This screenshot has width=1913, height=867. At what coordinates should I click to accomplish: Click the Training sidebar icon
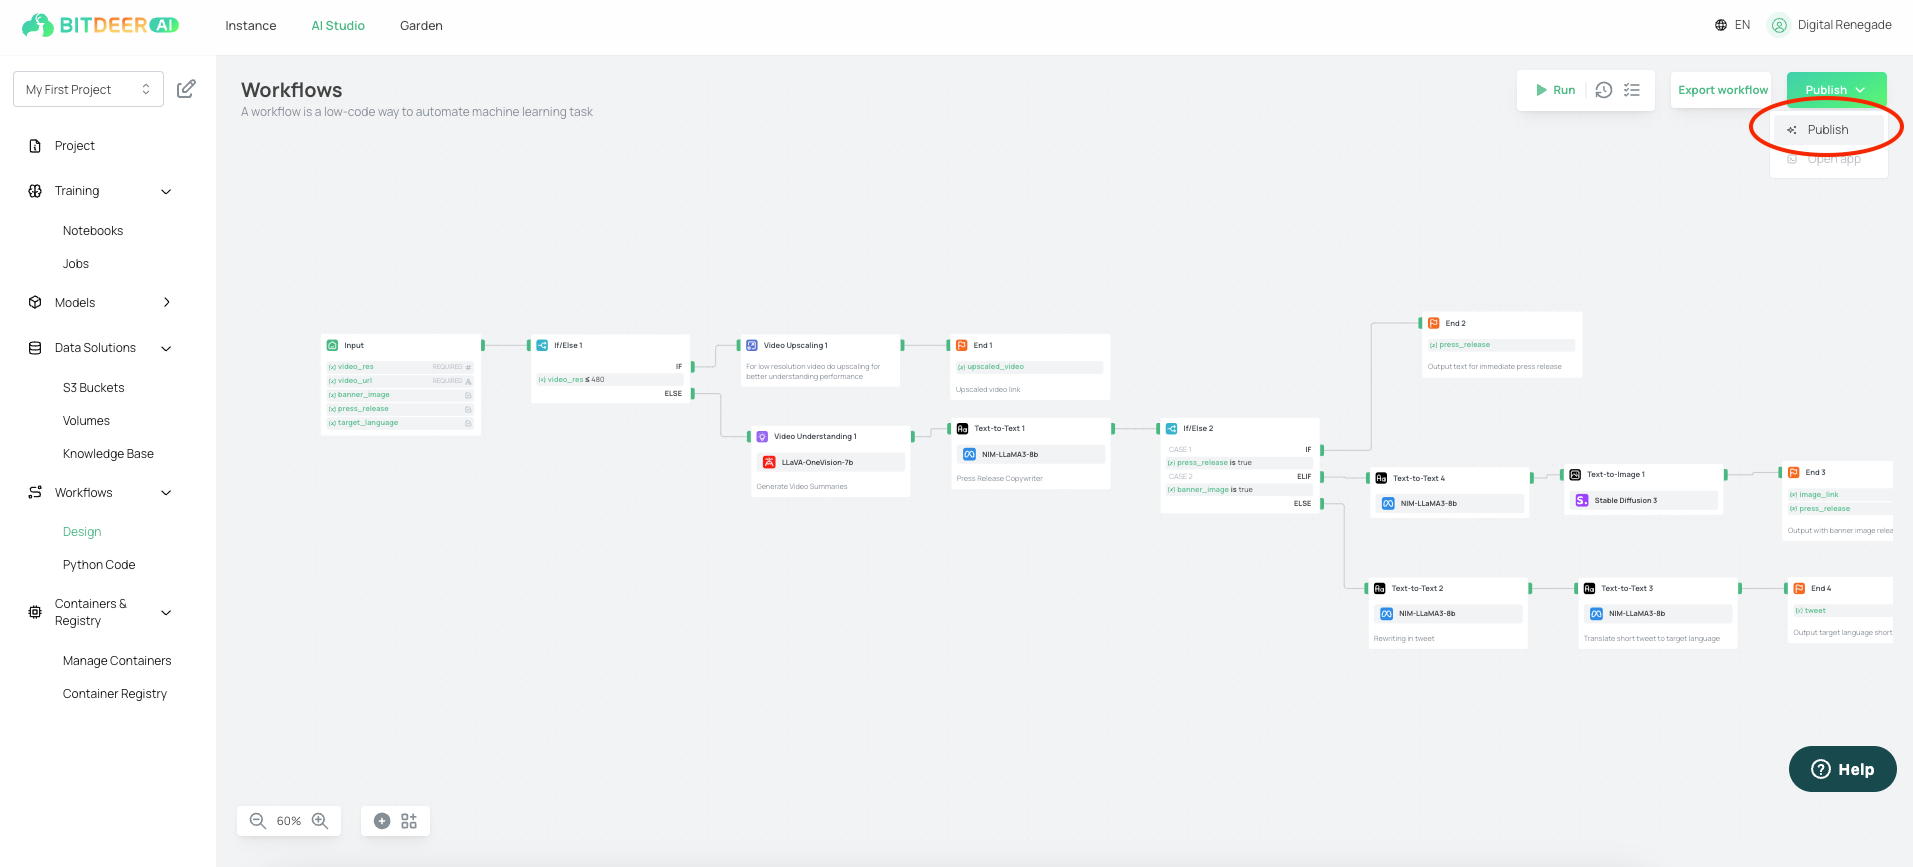pyautogui.click(x=35, y=191)
